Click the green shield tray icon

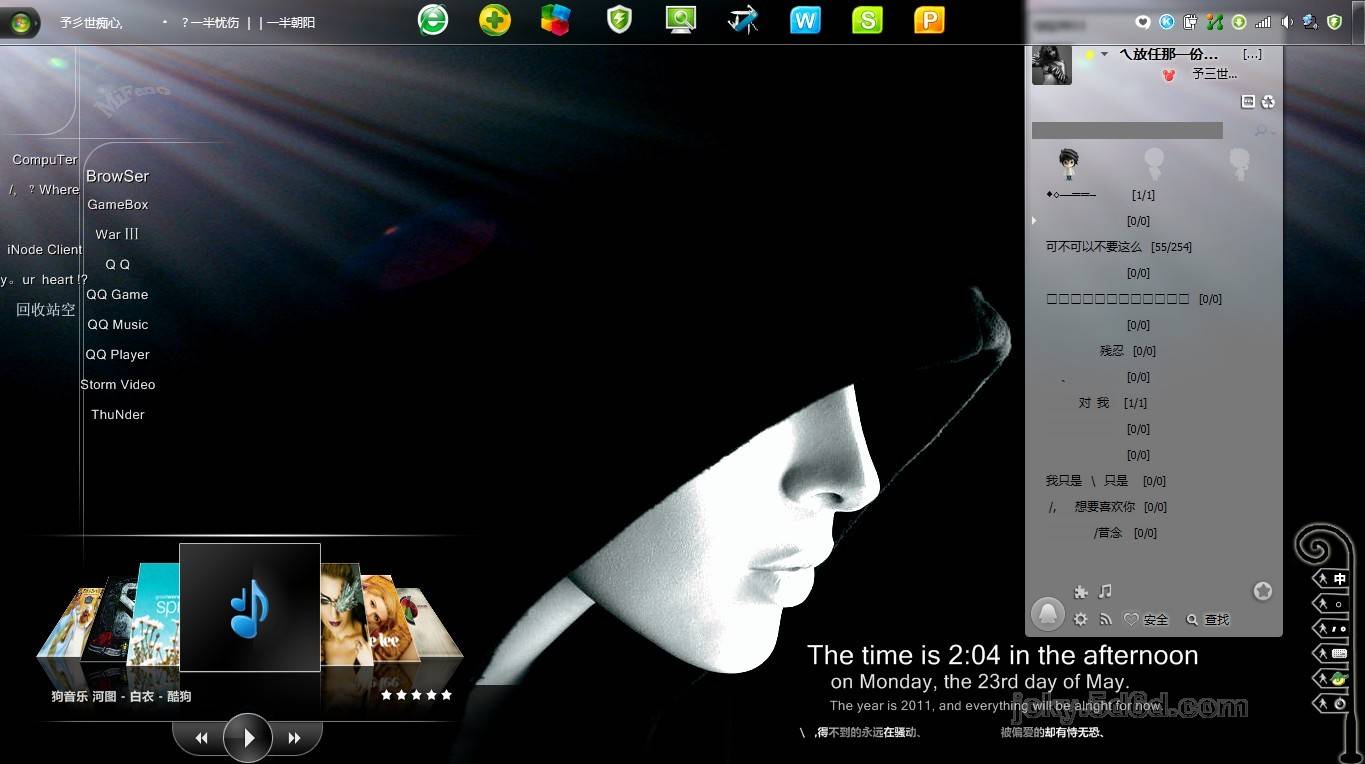(1334, 22)
